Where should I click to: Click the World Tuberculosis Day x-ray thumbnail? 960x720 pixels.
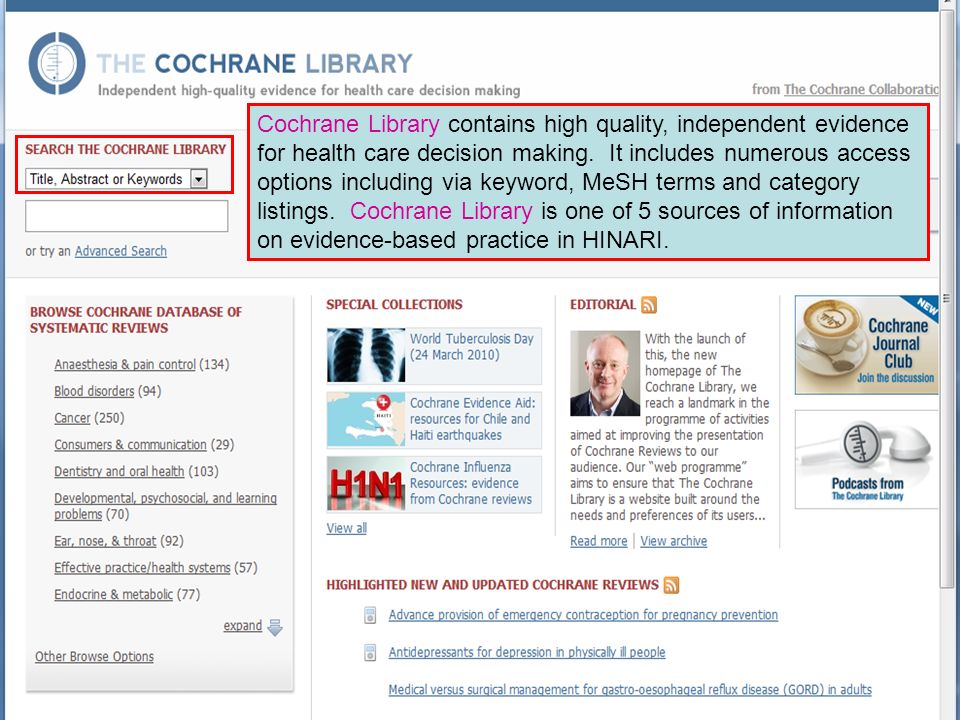[x=366, y=356]
